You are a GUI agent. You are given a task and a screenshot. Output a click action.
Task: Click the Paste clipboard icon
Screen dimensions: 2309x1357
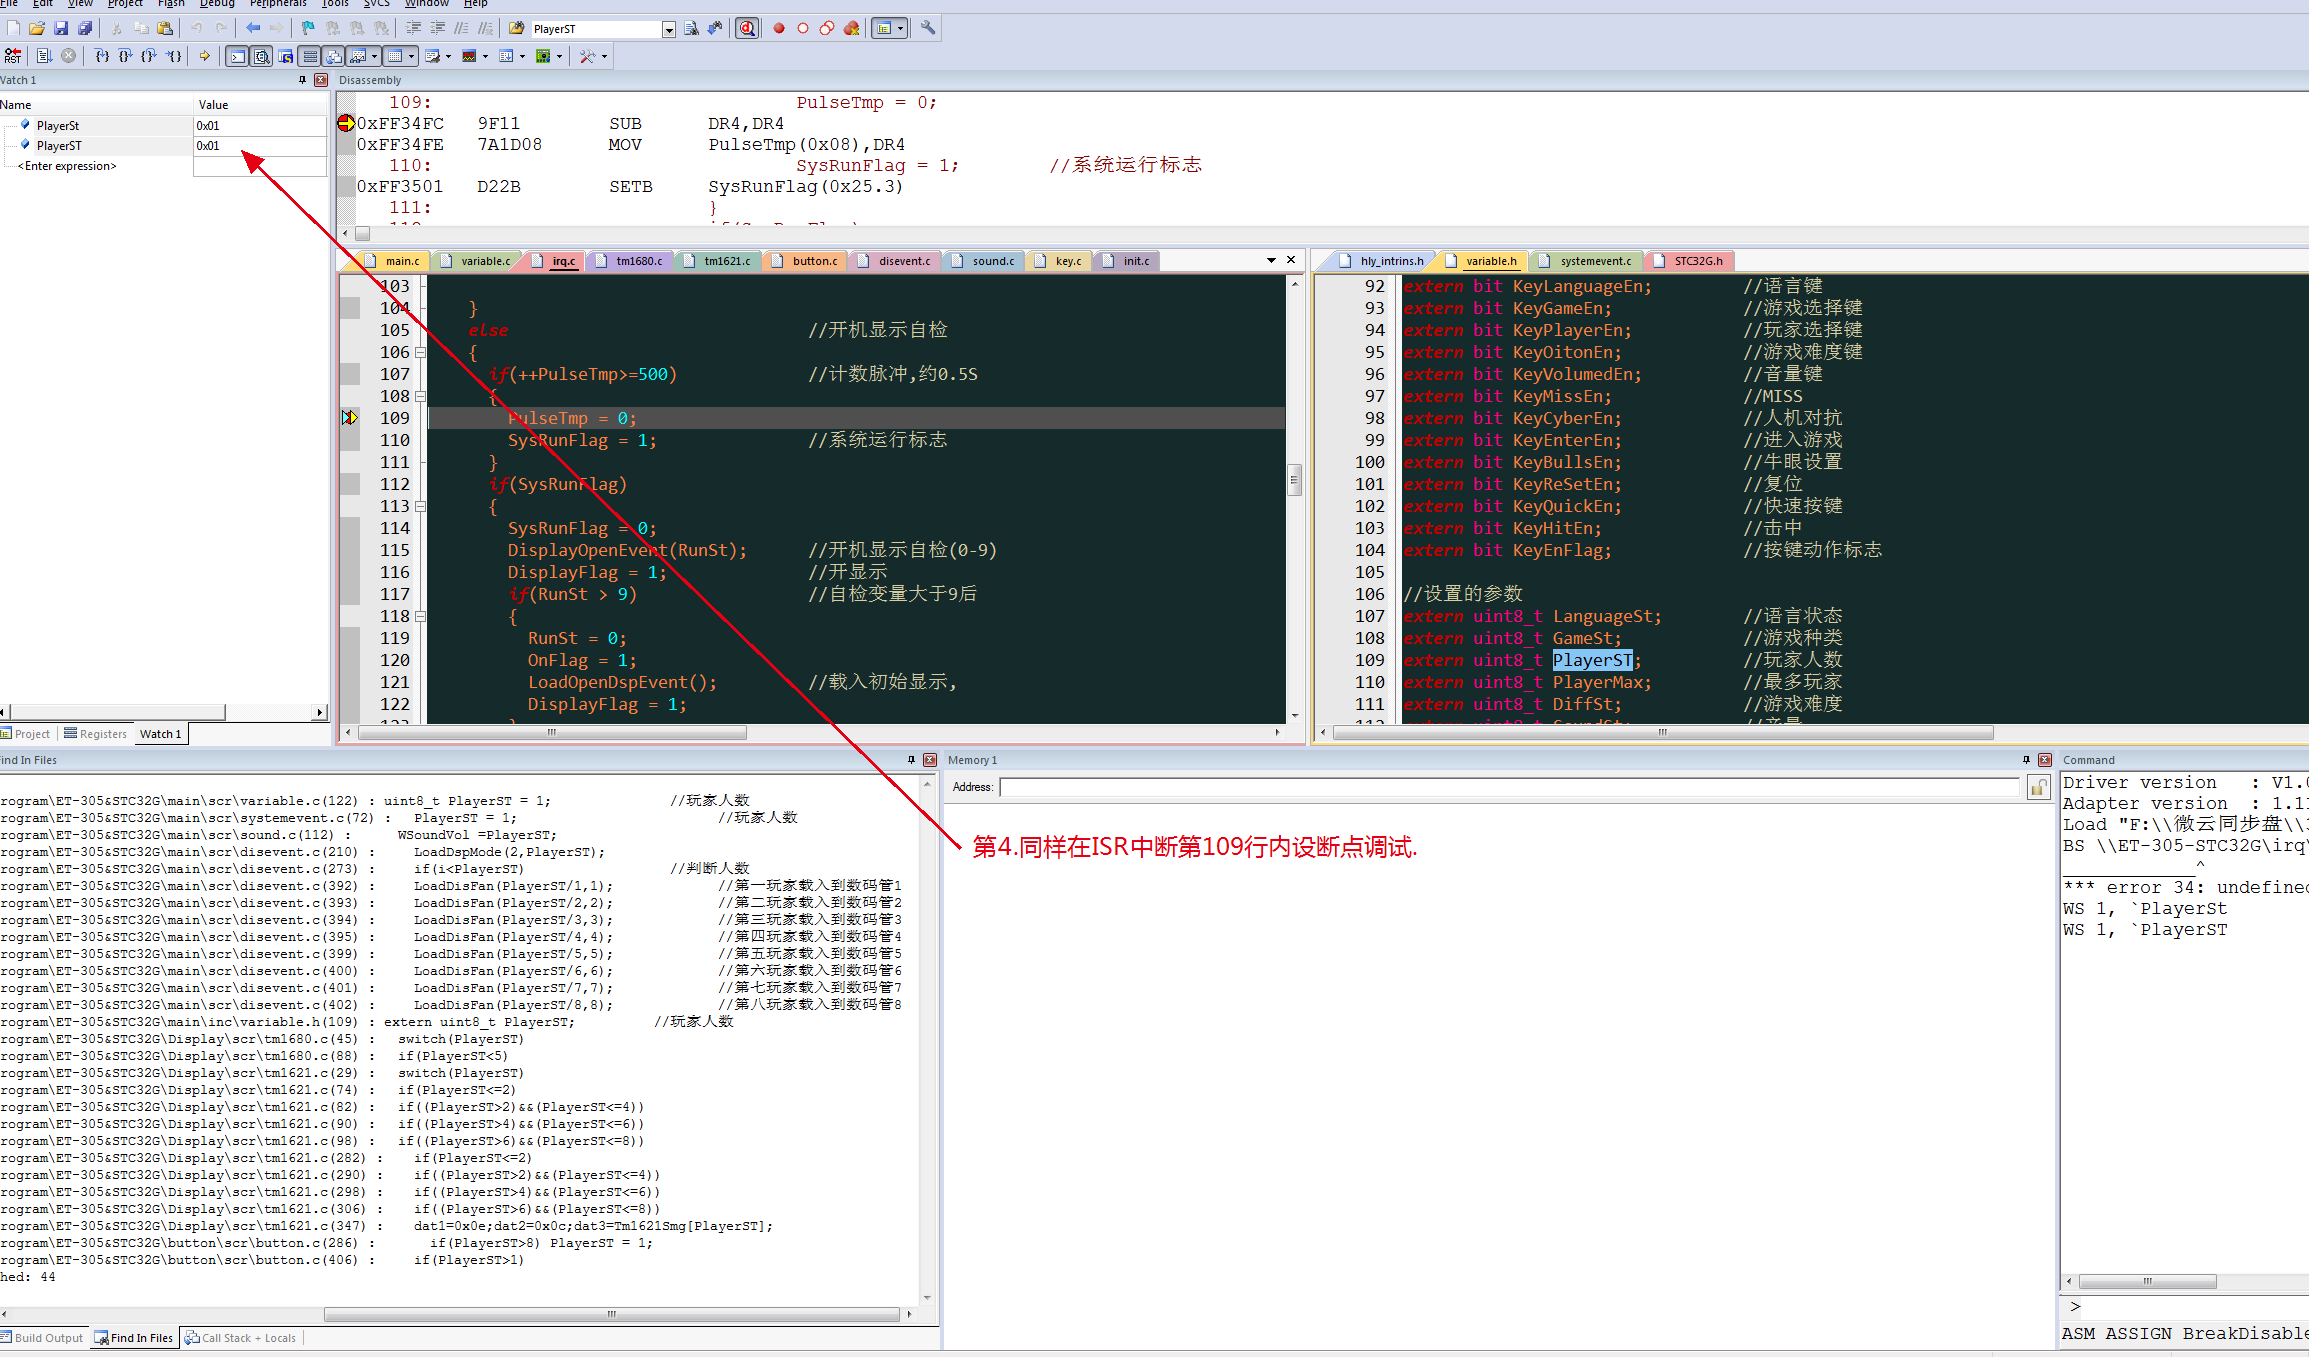click(x=165, y=29)
